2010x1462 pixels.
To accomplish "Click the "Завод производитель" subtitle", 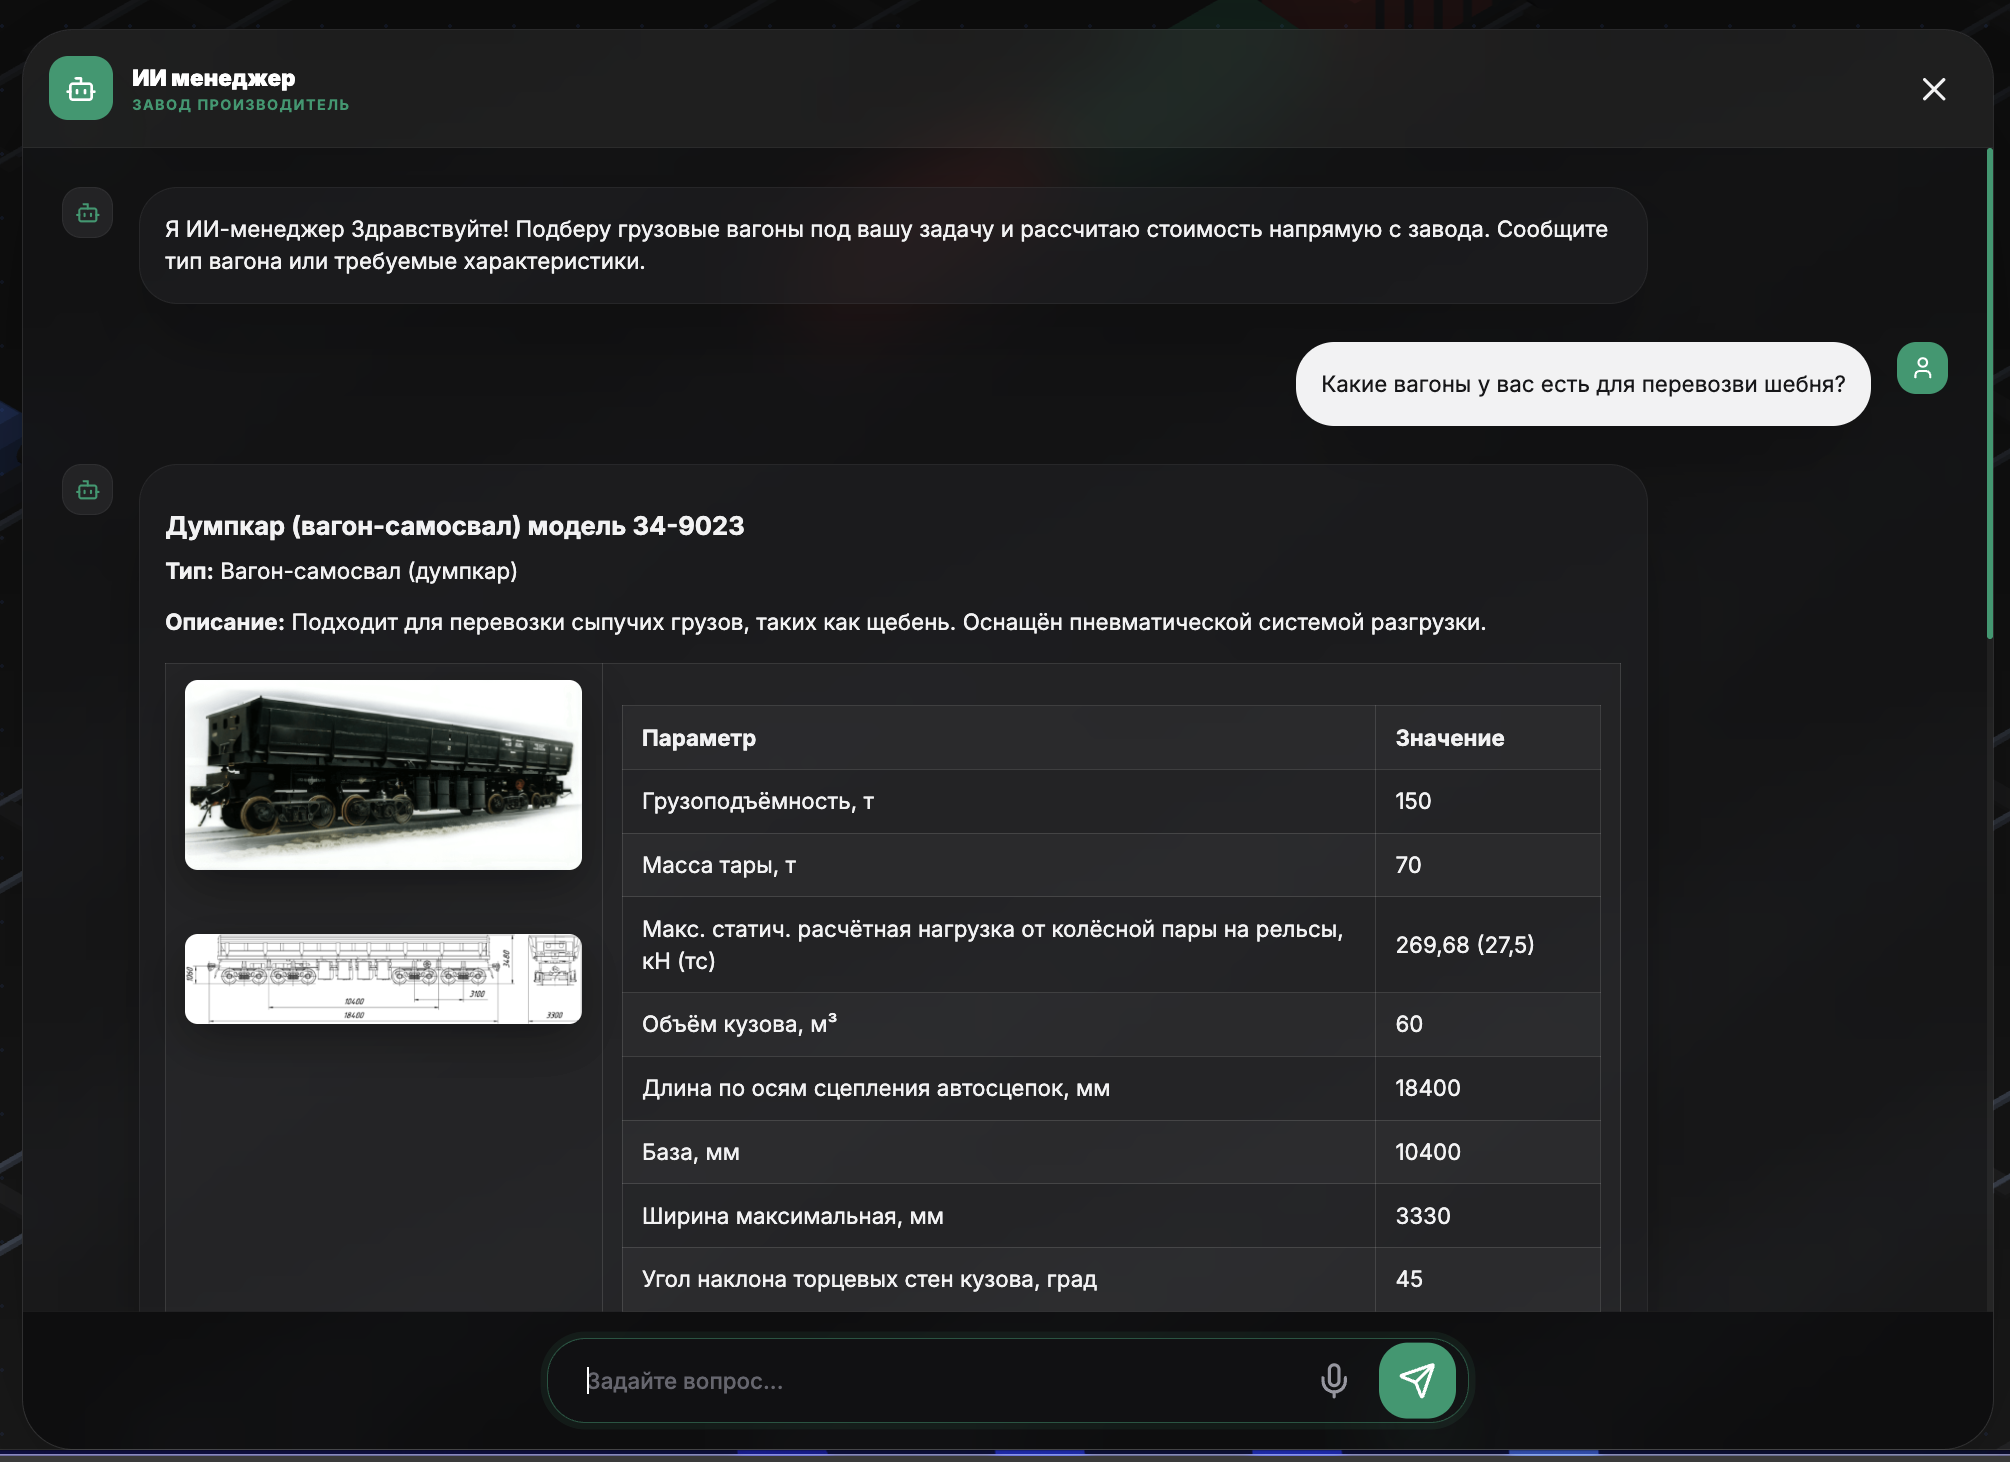I will (x=240, y=105).
